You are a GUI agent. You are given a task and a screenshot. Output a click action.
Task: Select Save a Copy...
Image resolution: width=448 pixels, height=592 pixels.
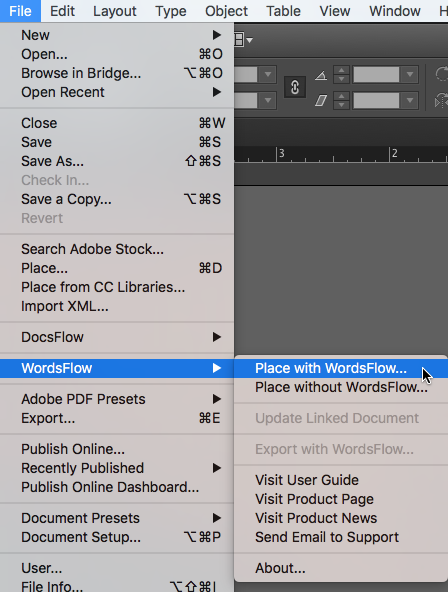tap(117, 199)
